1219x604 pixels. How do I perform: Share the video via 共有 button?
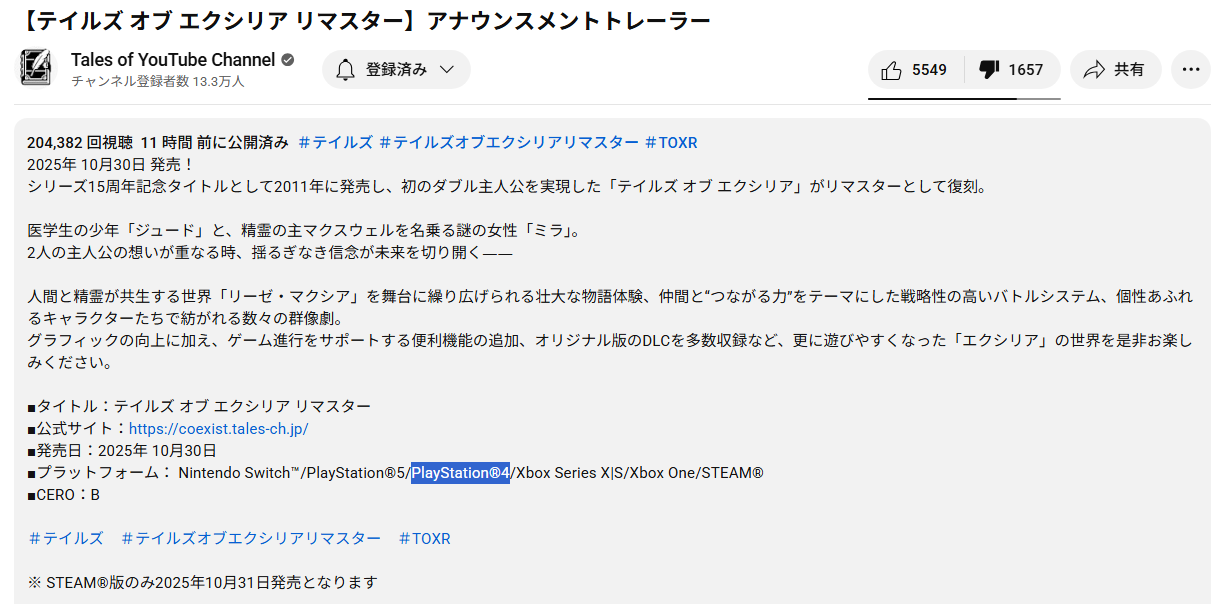(x=1115, y=70)
